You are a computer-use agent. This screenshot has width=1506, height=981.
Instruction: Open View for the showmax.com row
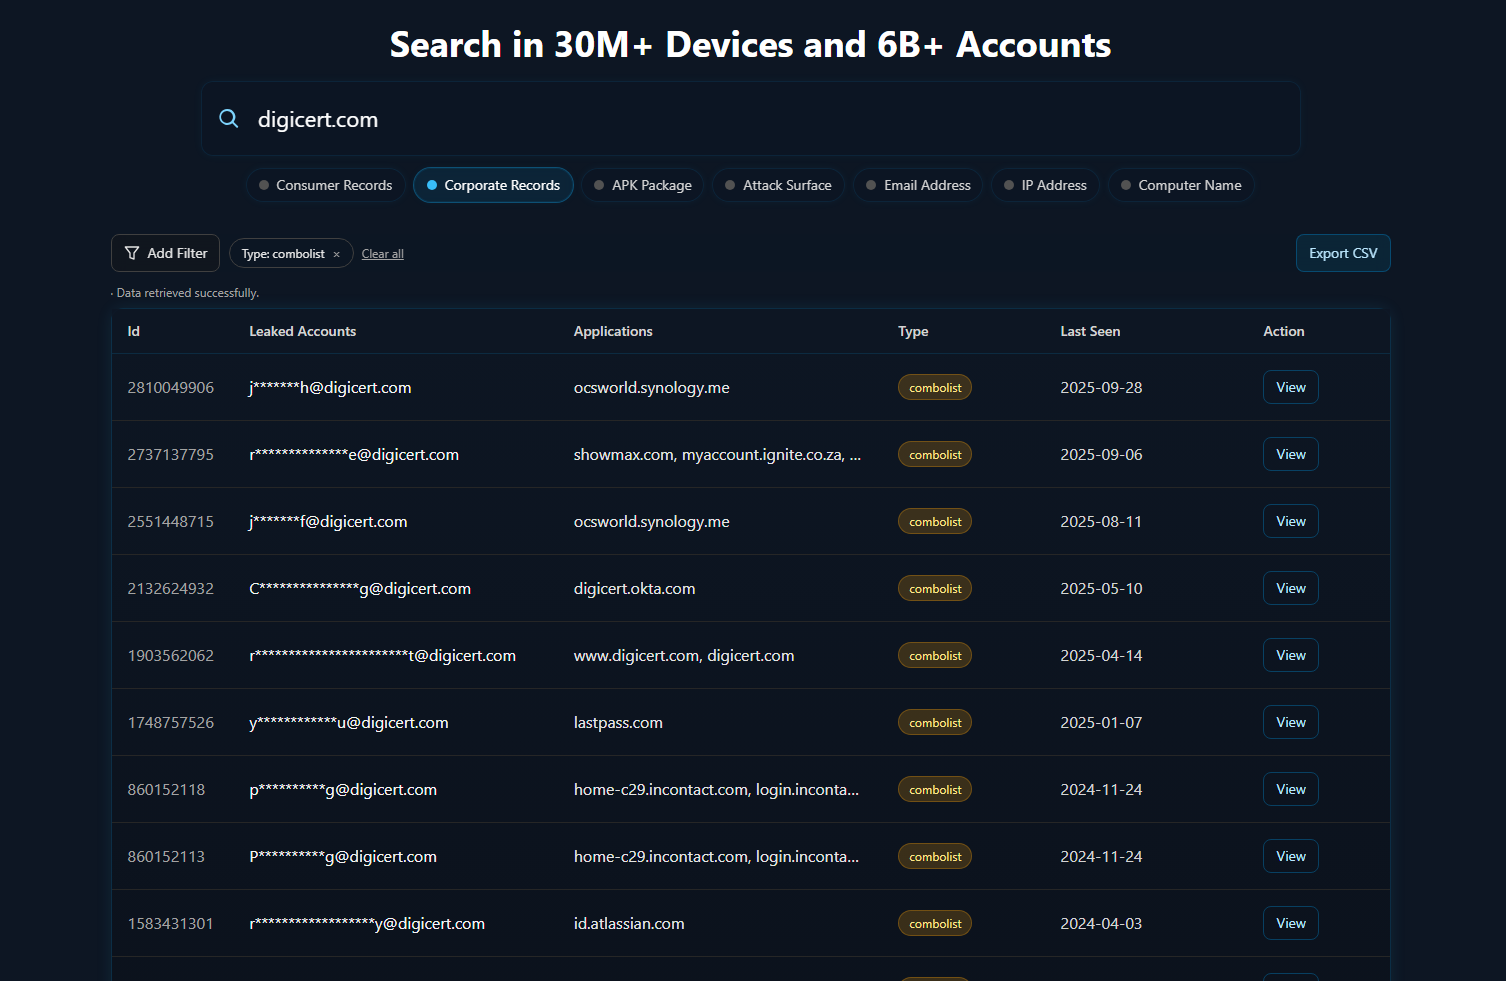[x=1290, y=455]
